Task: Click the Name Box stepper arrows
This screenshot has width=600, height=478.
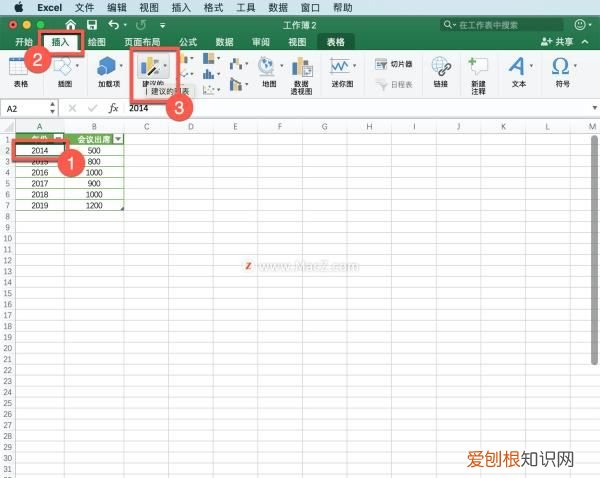Action: (52, 108)
